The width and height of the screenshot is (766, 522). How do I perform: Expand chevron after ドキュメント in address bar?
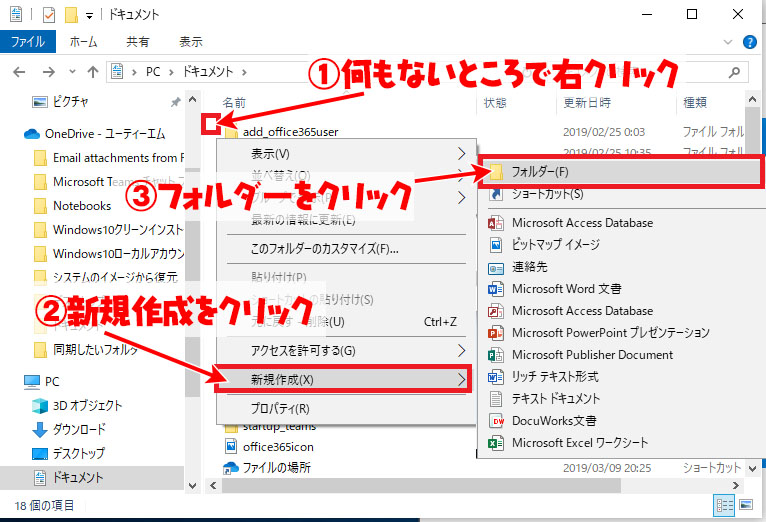click(244, 72)
